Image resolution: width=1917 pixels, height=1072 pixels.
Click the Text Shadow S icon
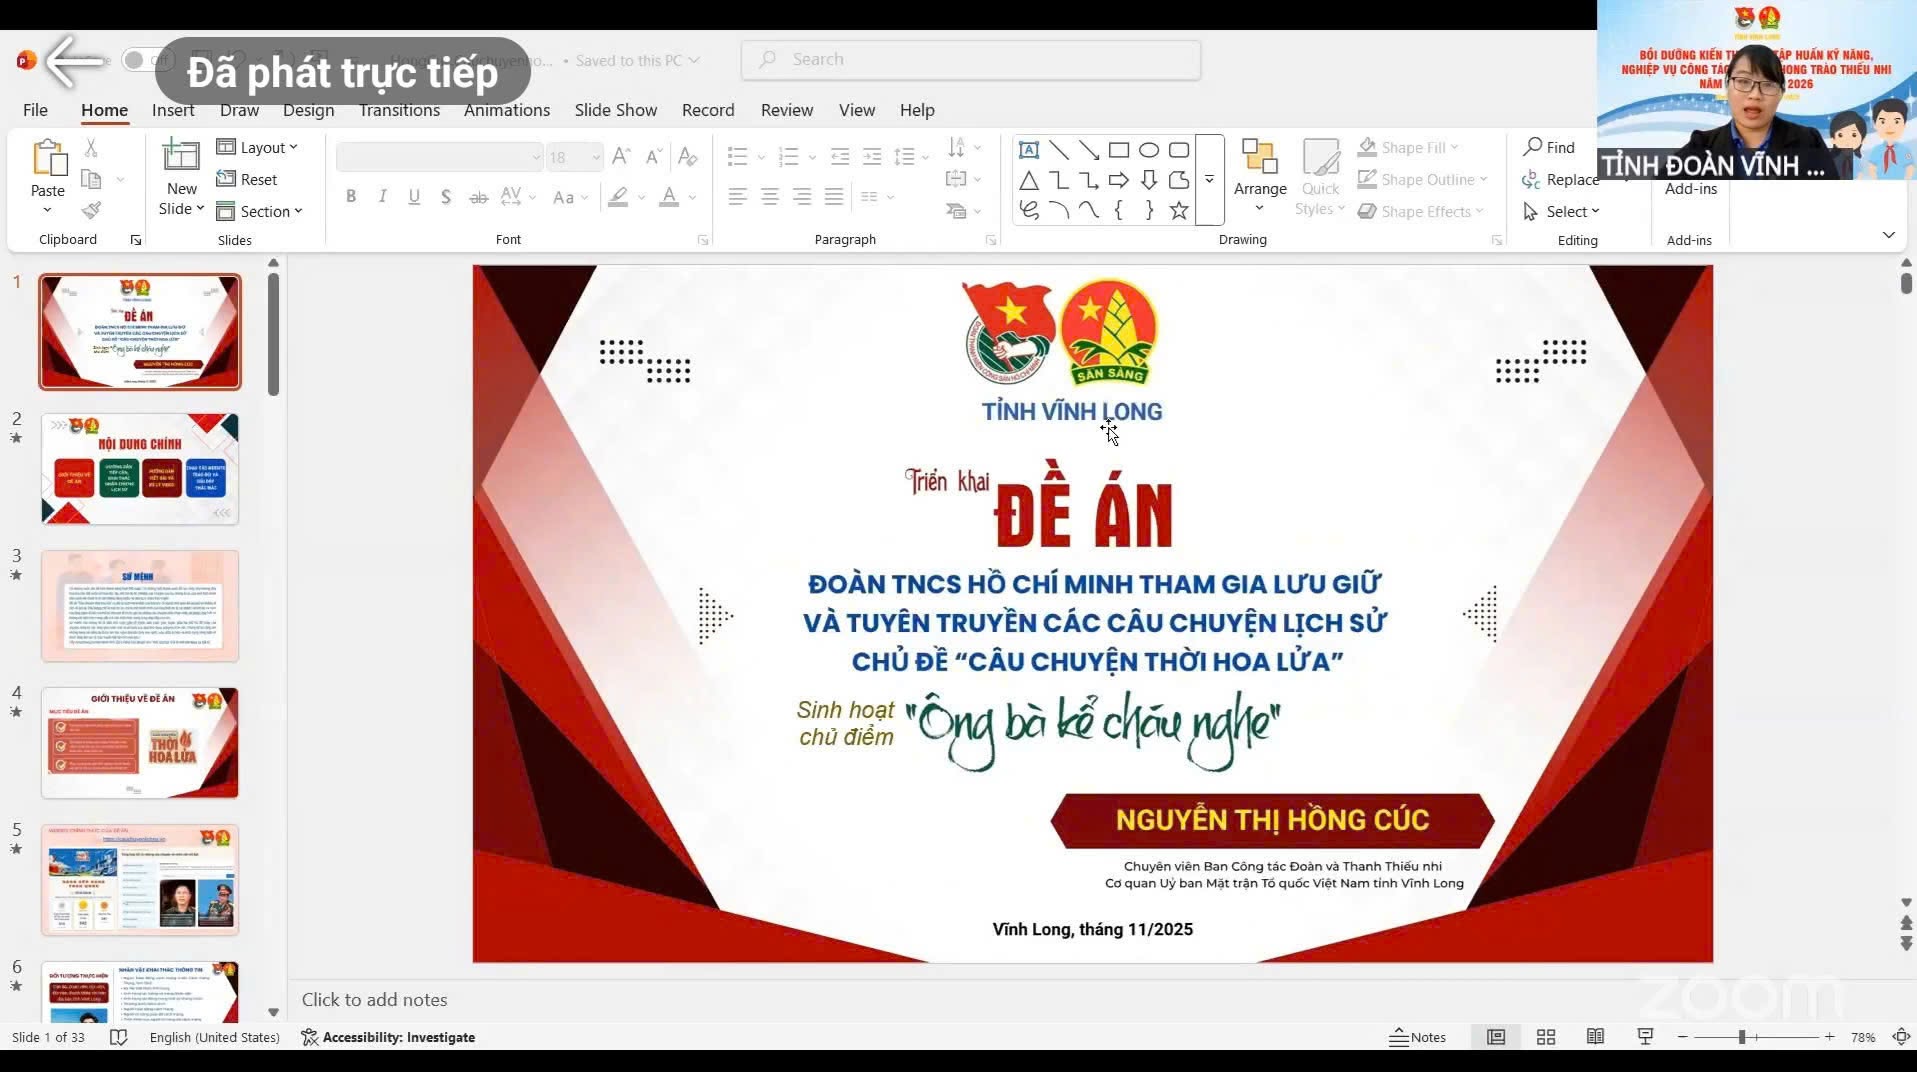point(446,197)
